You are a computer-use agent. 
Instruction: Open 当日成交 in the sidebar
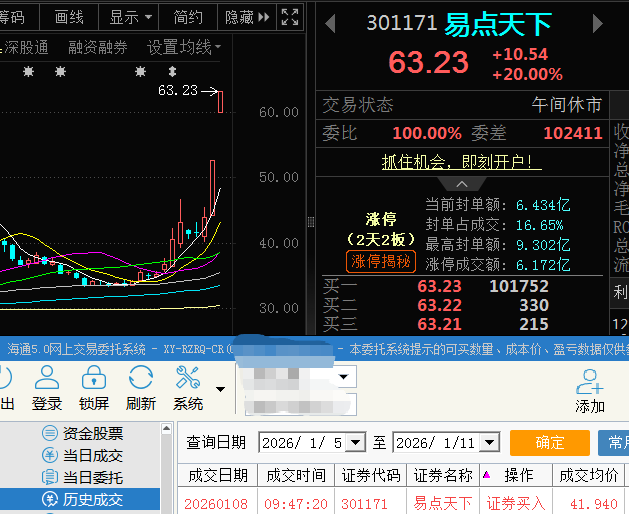click(x=83, y=455)
